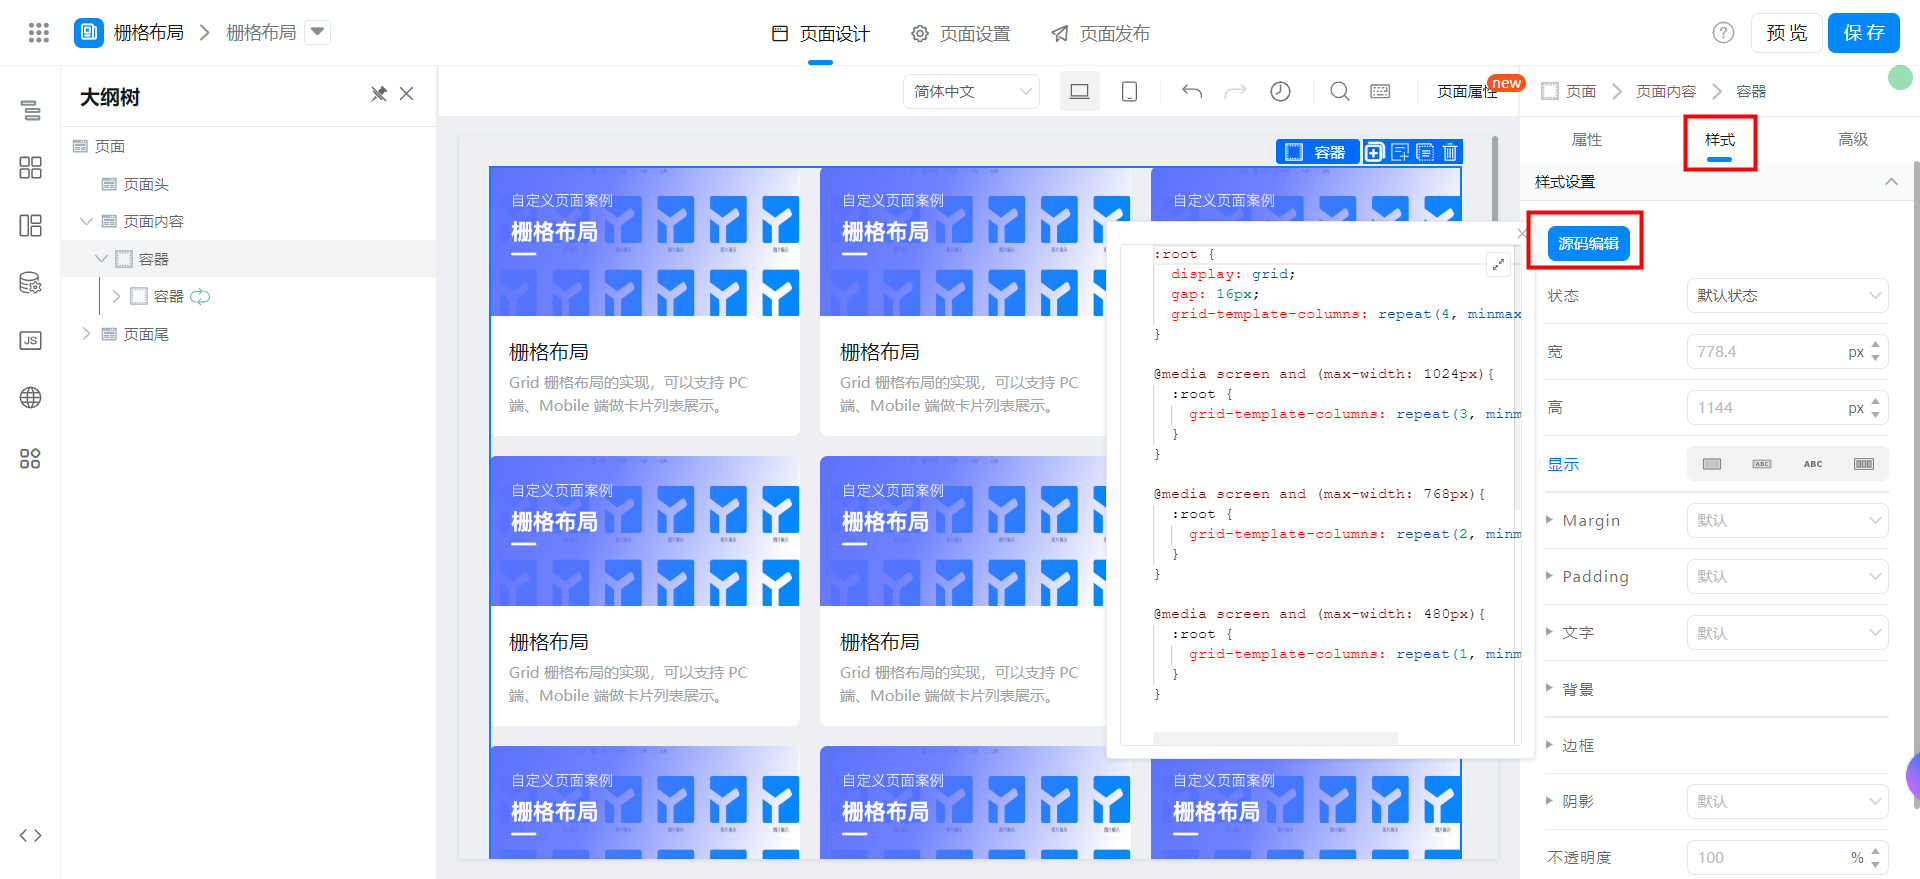Switch to mobile preview device

(1129, 91)
